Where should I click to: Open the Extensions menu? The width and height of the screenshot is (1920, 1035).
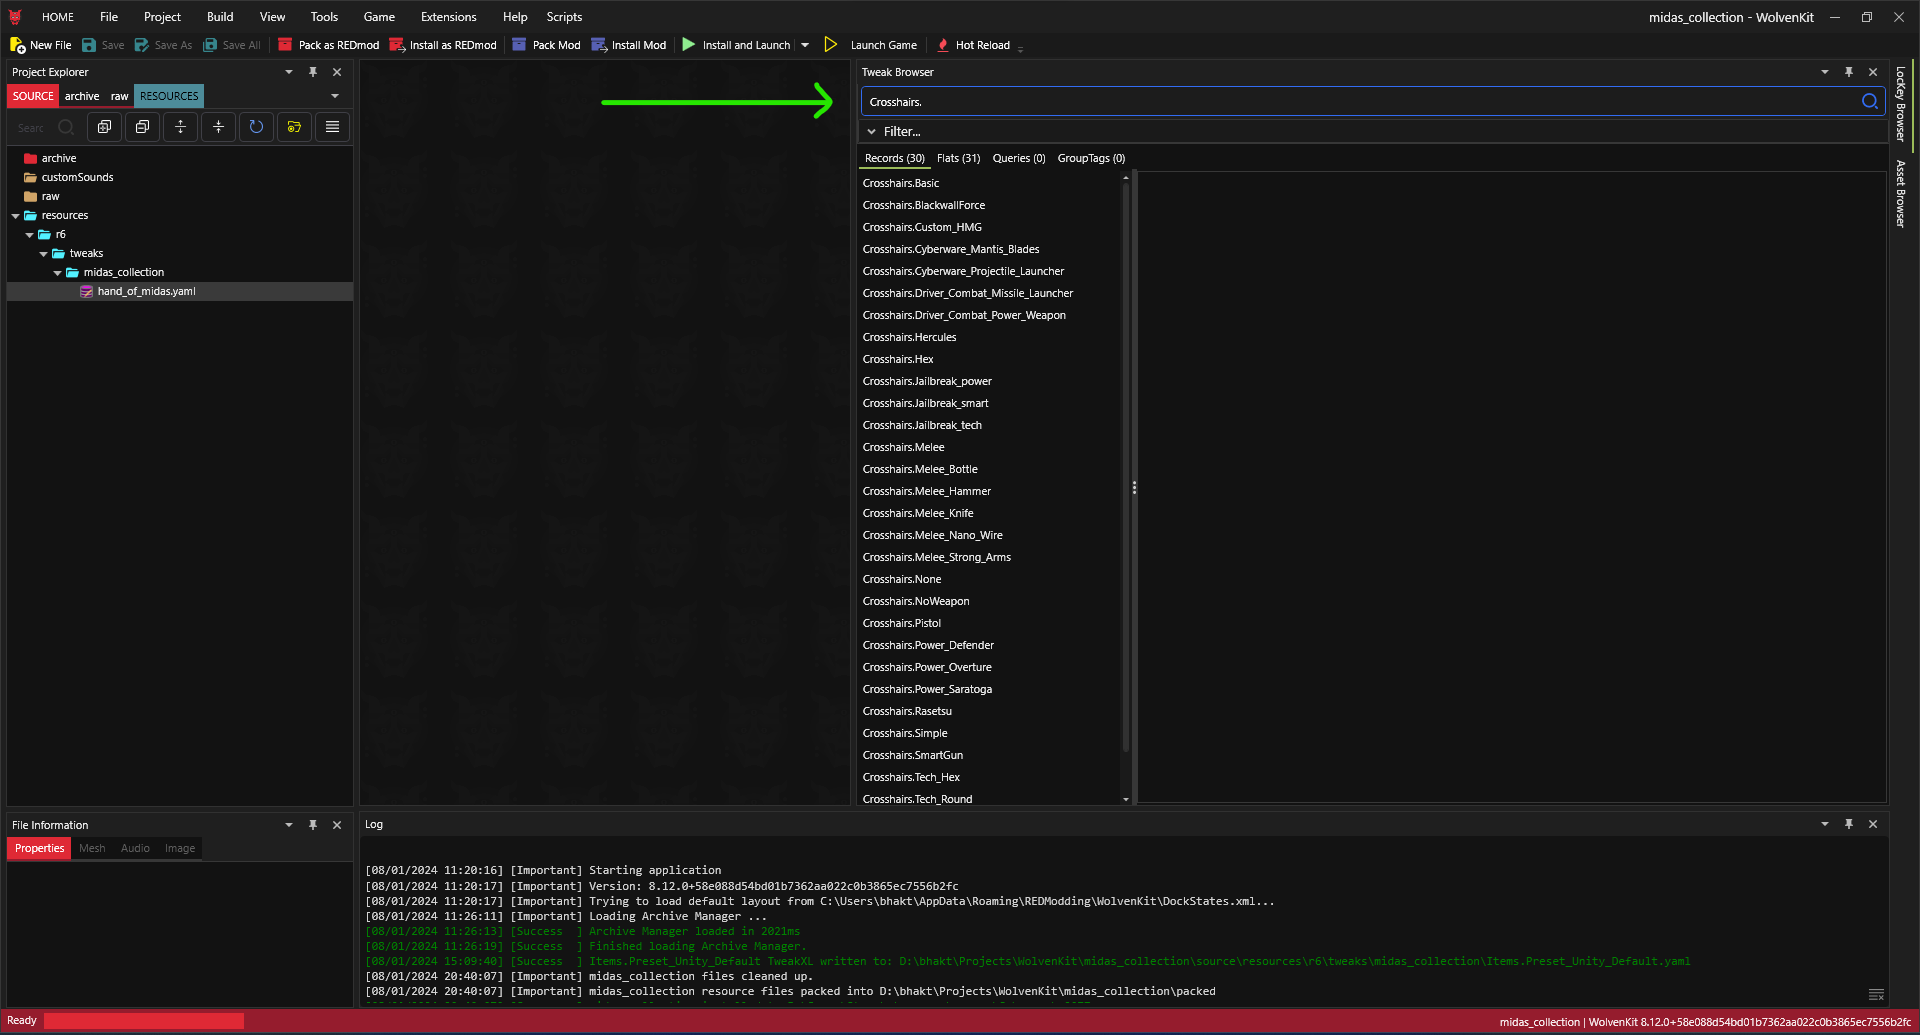tap(448, 17)
